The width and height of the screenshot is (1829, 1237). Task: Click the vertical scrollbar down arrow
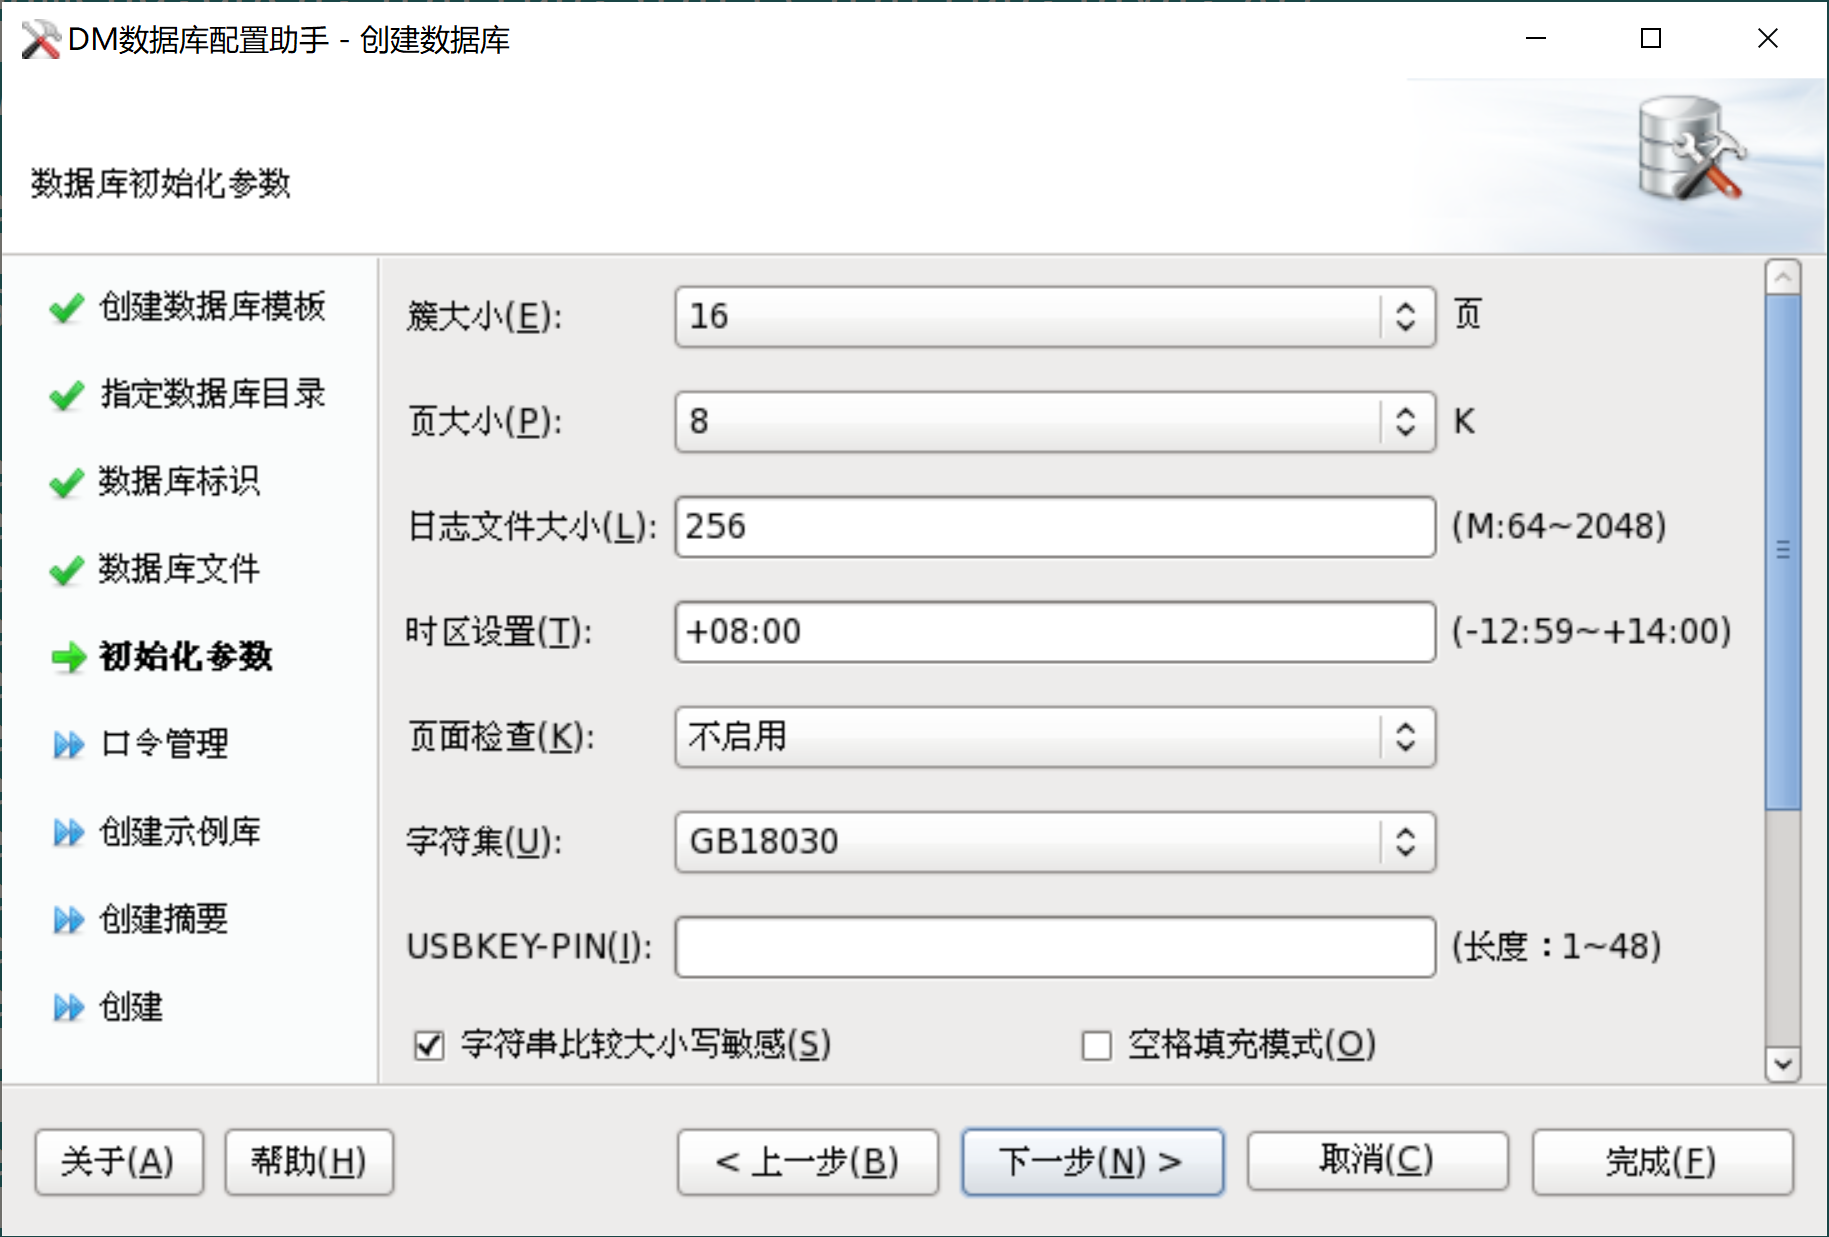(x=1783, y=1064)
